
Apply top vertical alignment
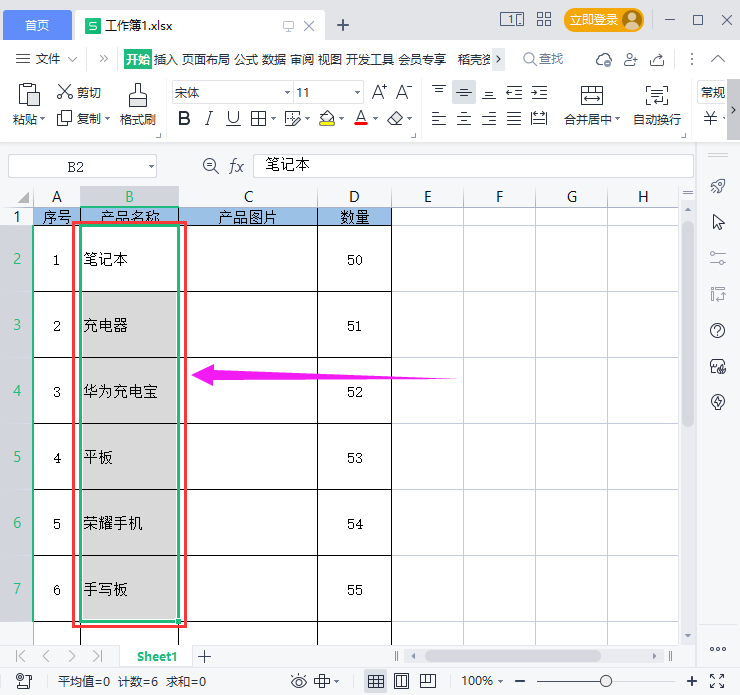pyautogui.click(x=439, y=92)
